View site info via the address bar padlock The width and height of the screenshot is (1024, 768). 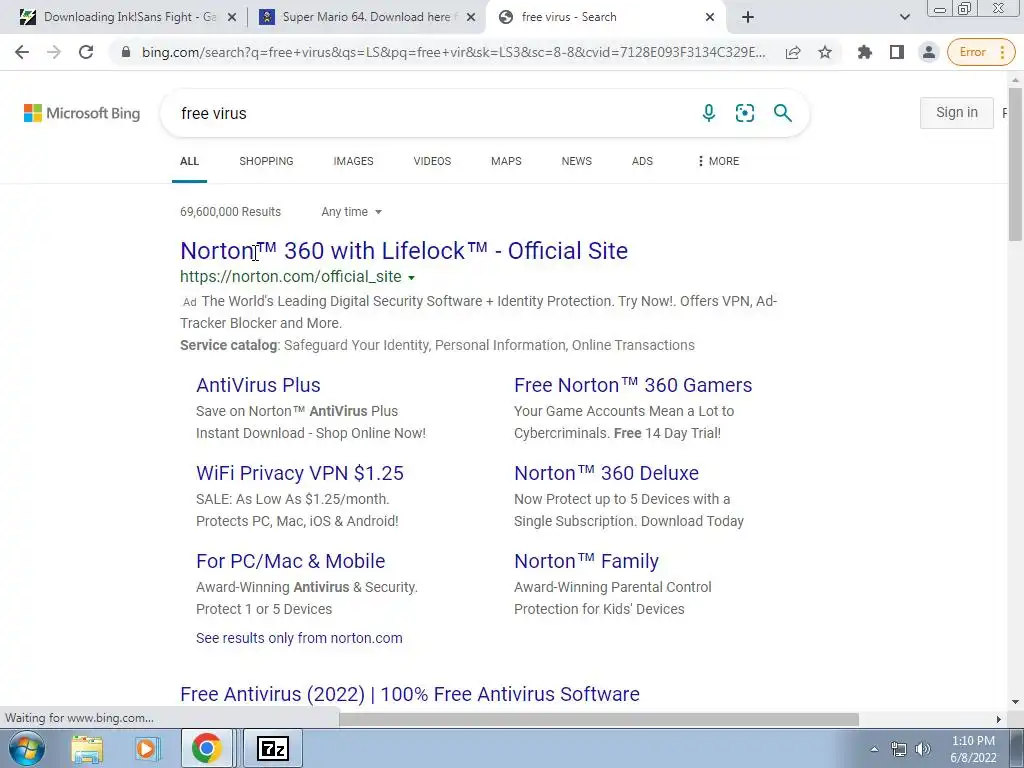[126, 52]
